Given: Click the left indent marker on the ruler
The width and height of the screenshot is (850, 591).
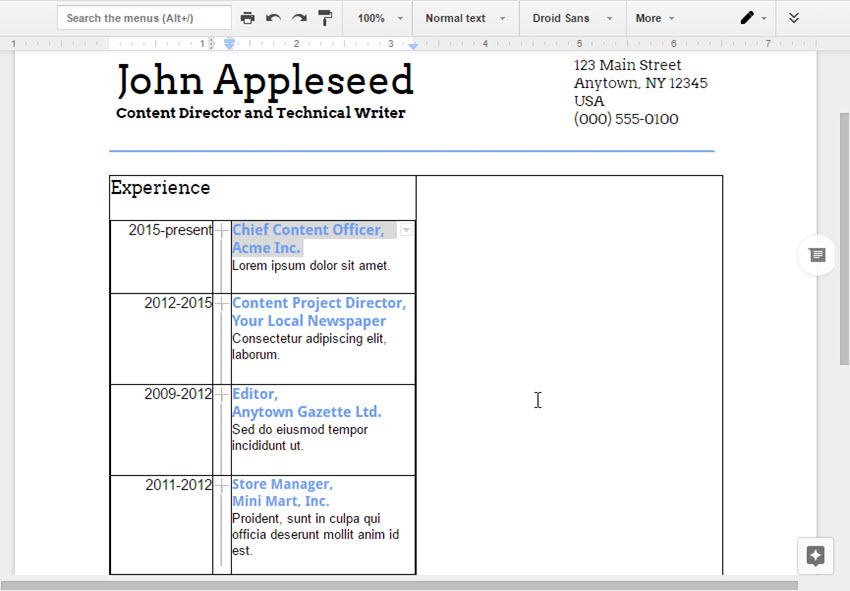Looking at the screenshot, I should [229, 45].
